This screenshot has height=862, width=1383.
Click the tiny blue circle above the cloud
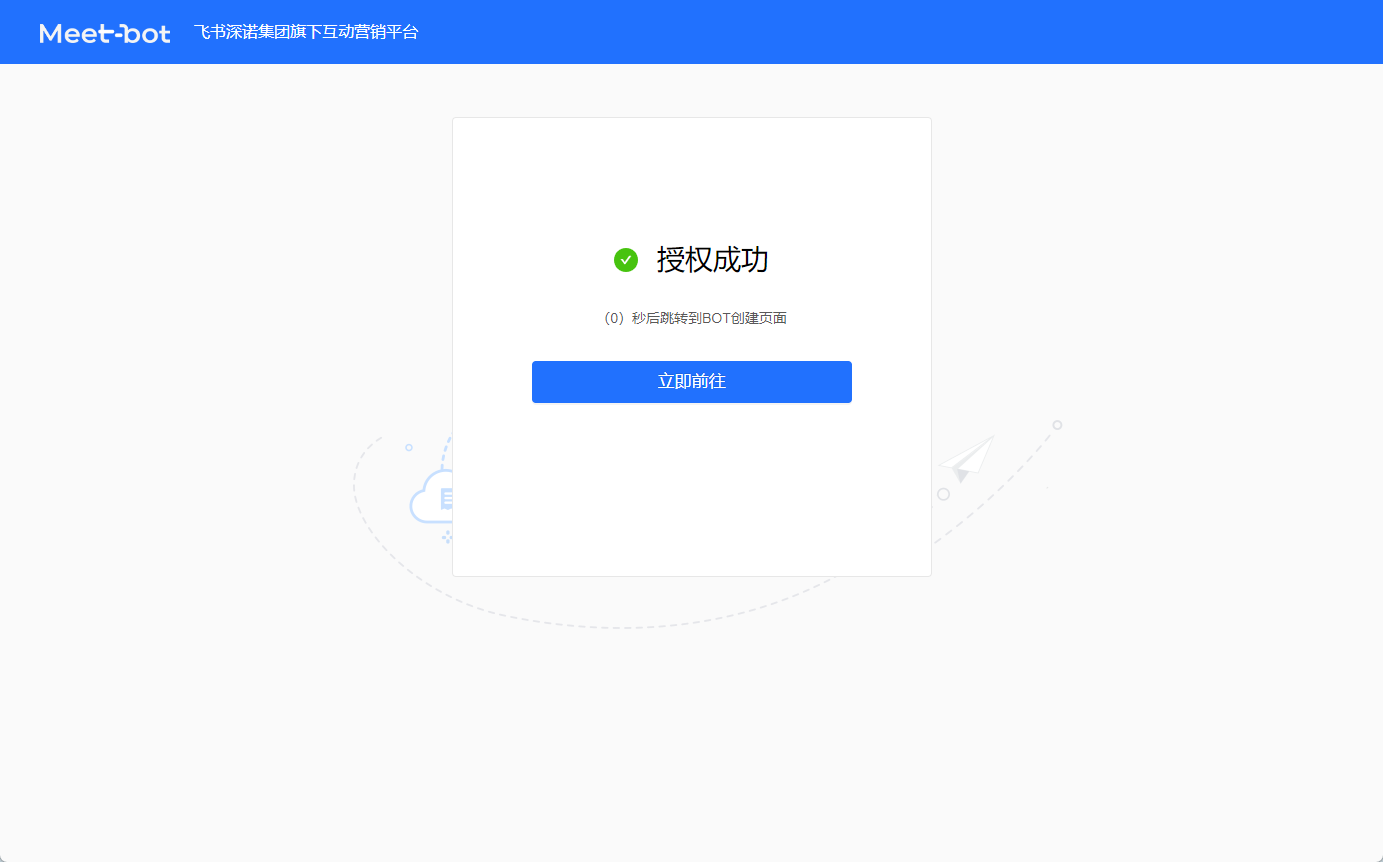pos(409,447)
